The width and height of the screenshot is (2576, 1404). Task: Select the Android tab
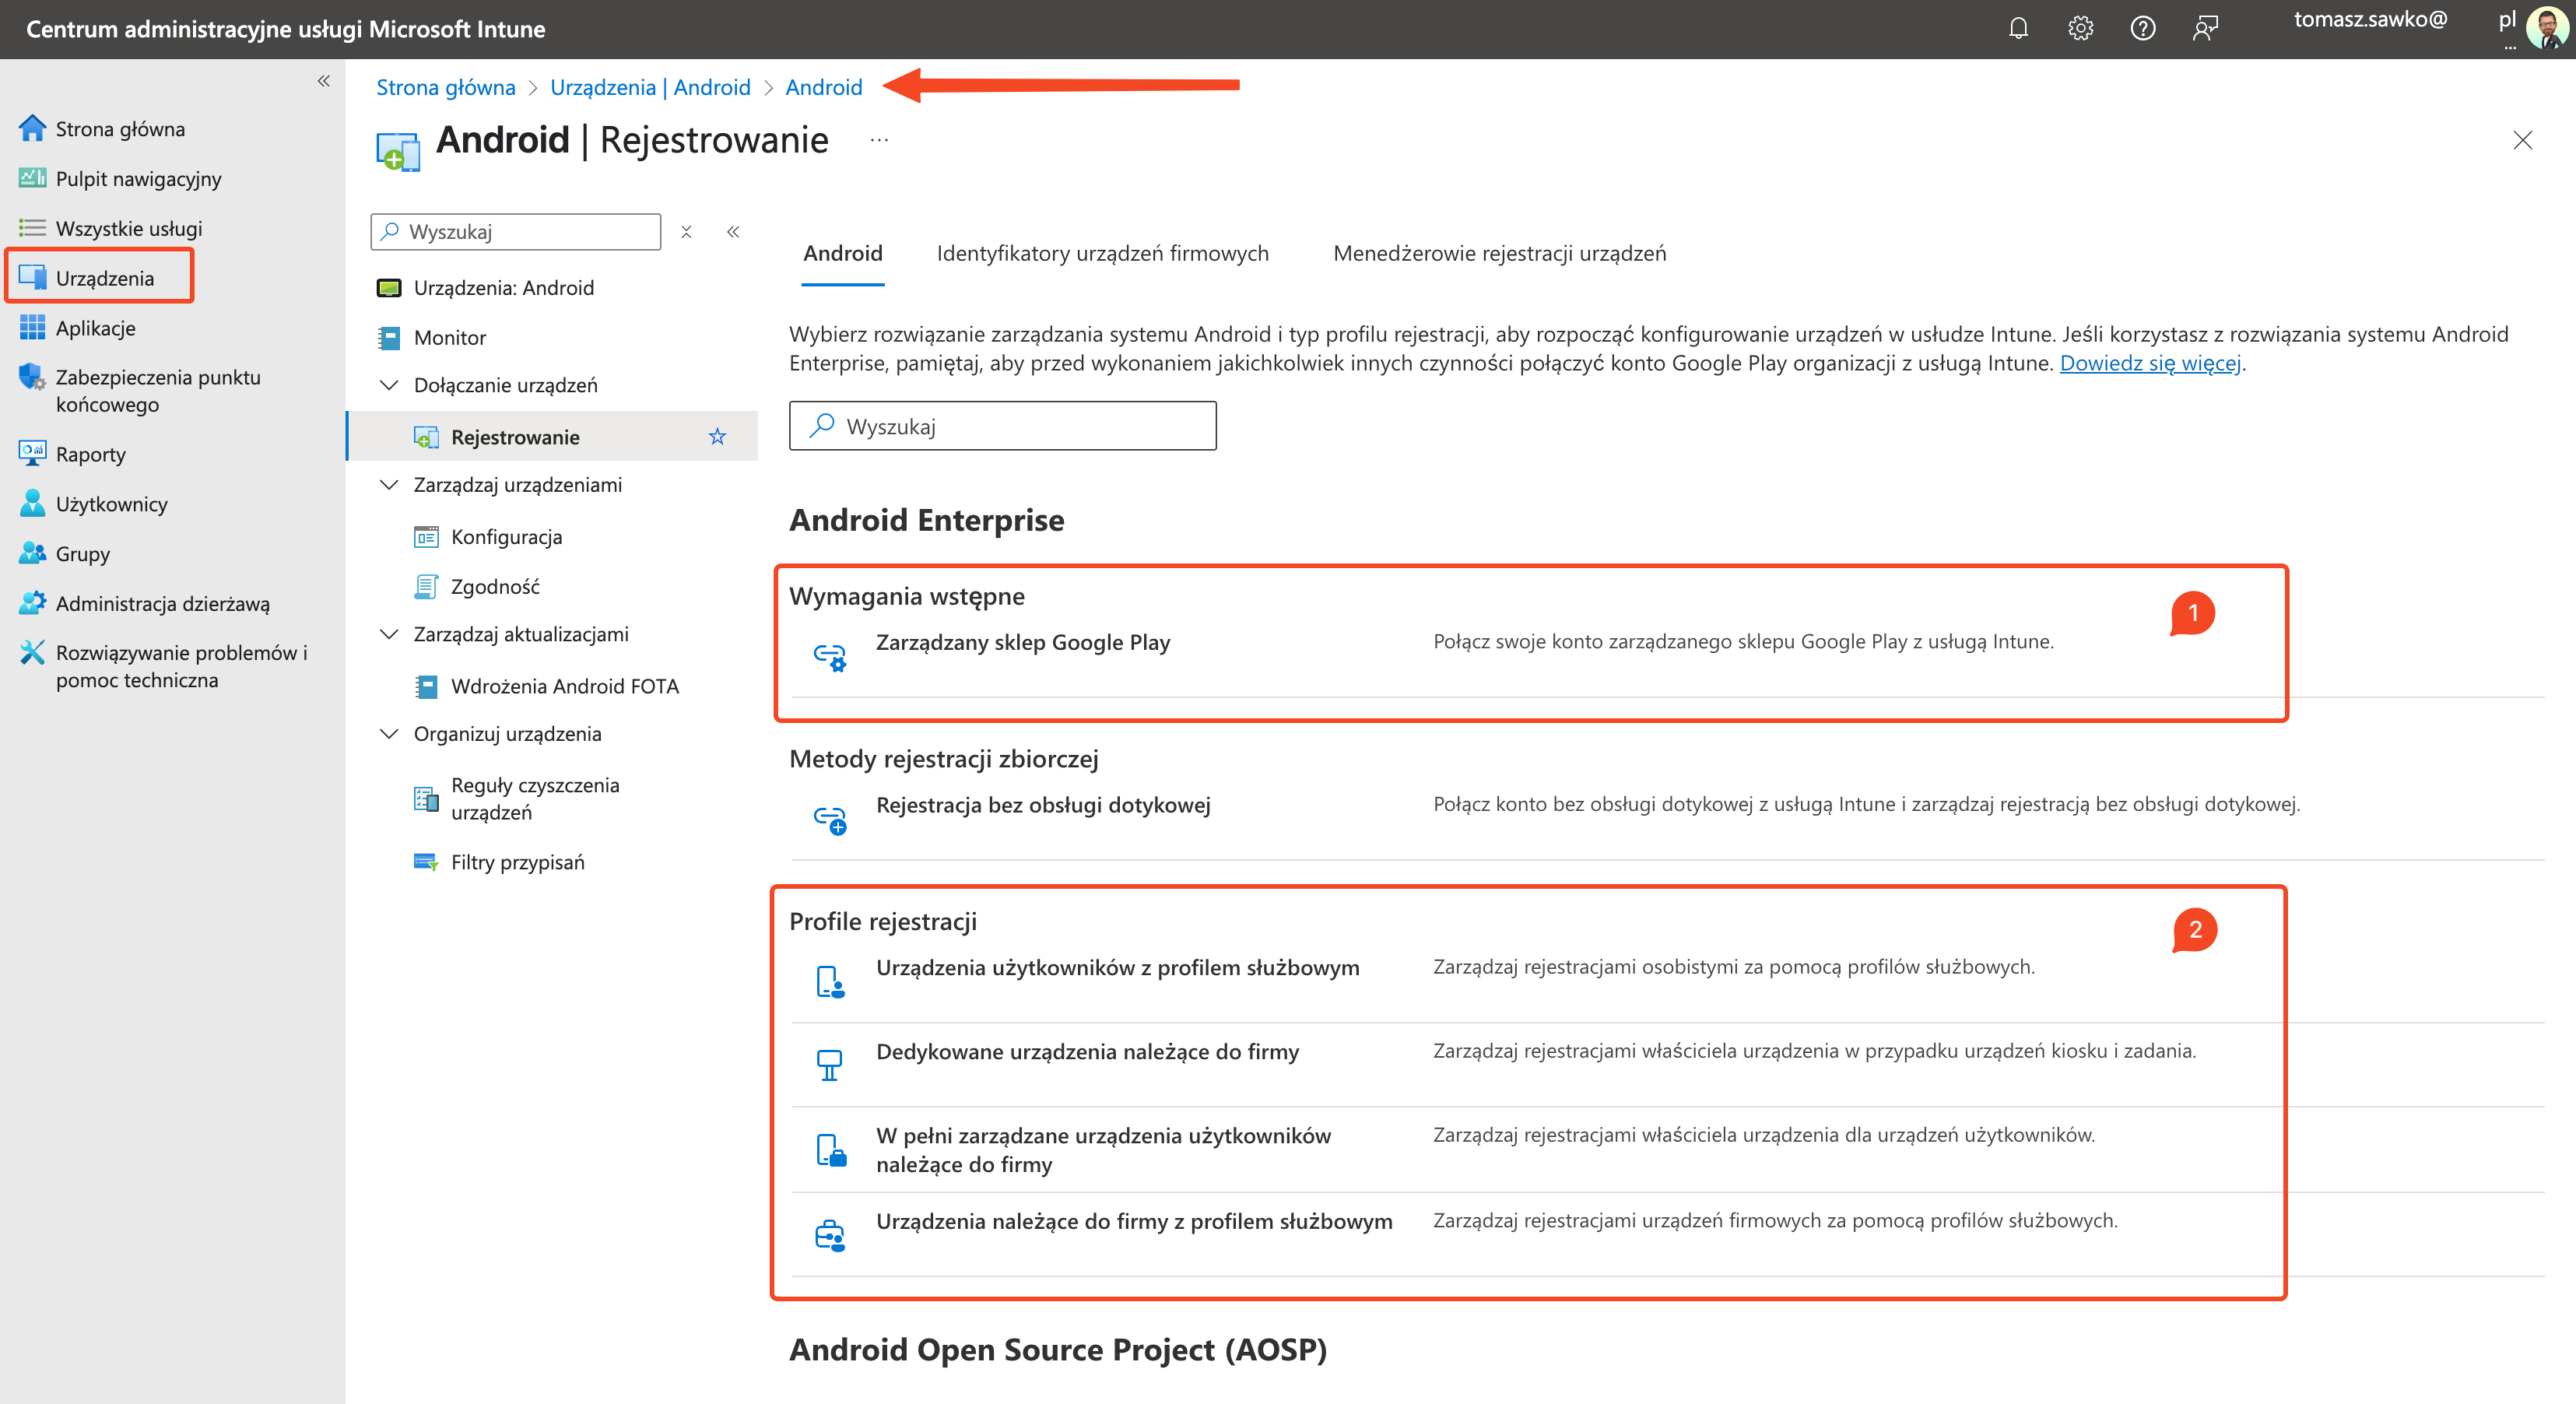point(842,253)
